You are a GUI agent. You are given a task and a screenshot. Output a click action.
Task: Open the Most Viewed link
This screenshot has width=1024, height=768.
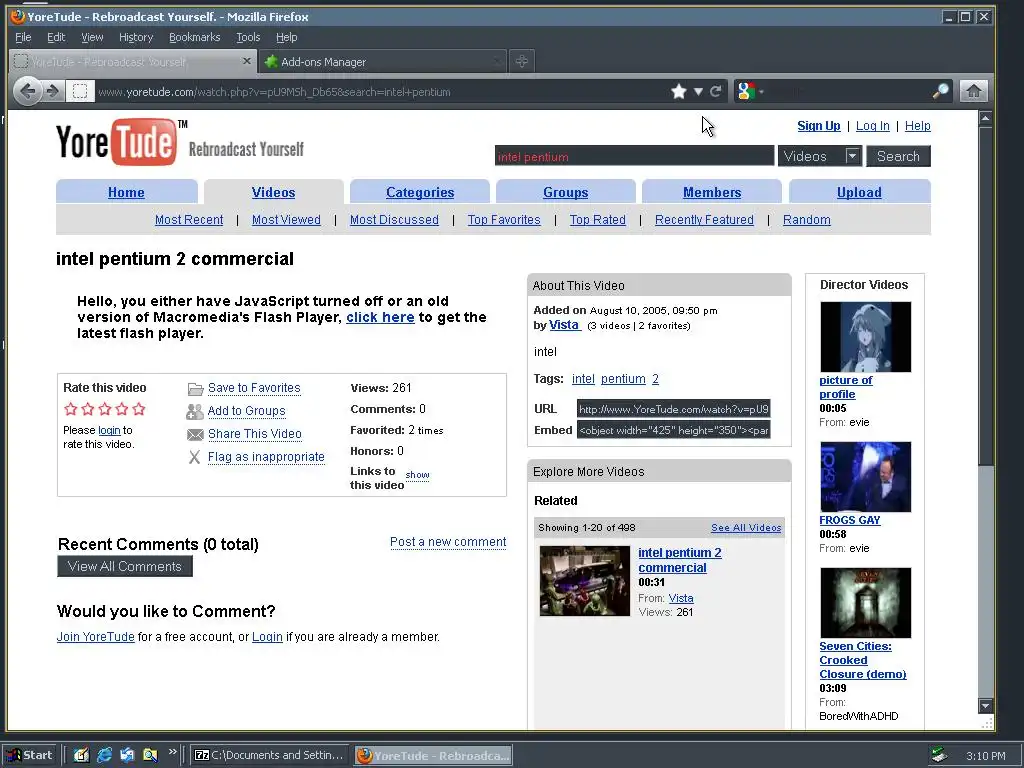coord(286,219)
